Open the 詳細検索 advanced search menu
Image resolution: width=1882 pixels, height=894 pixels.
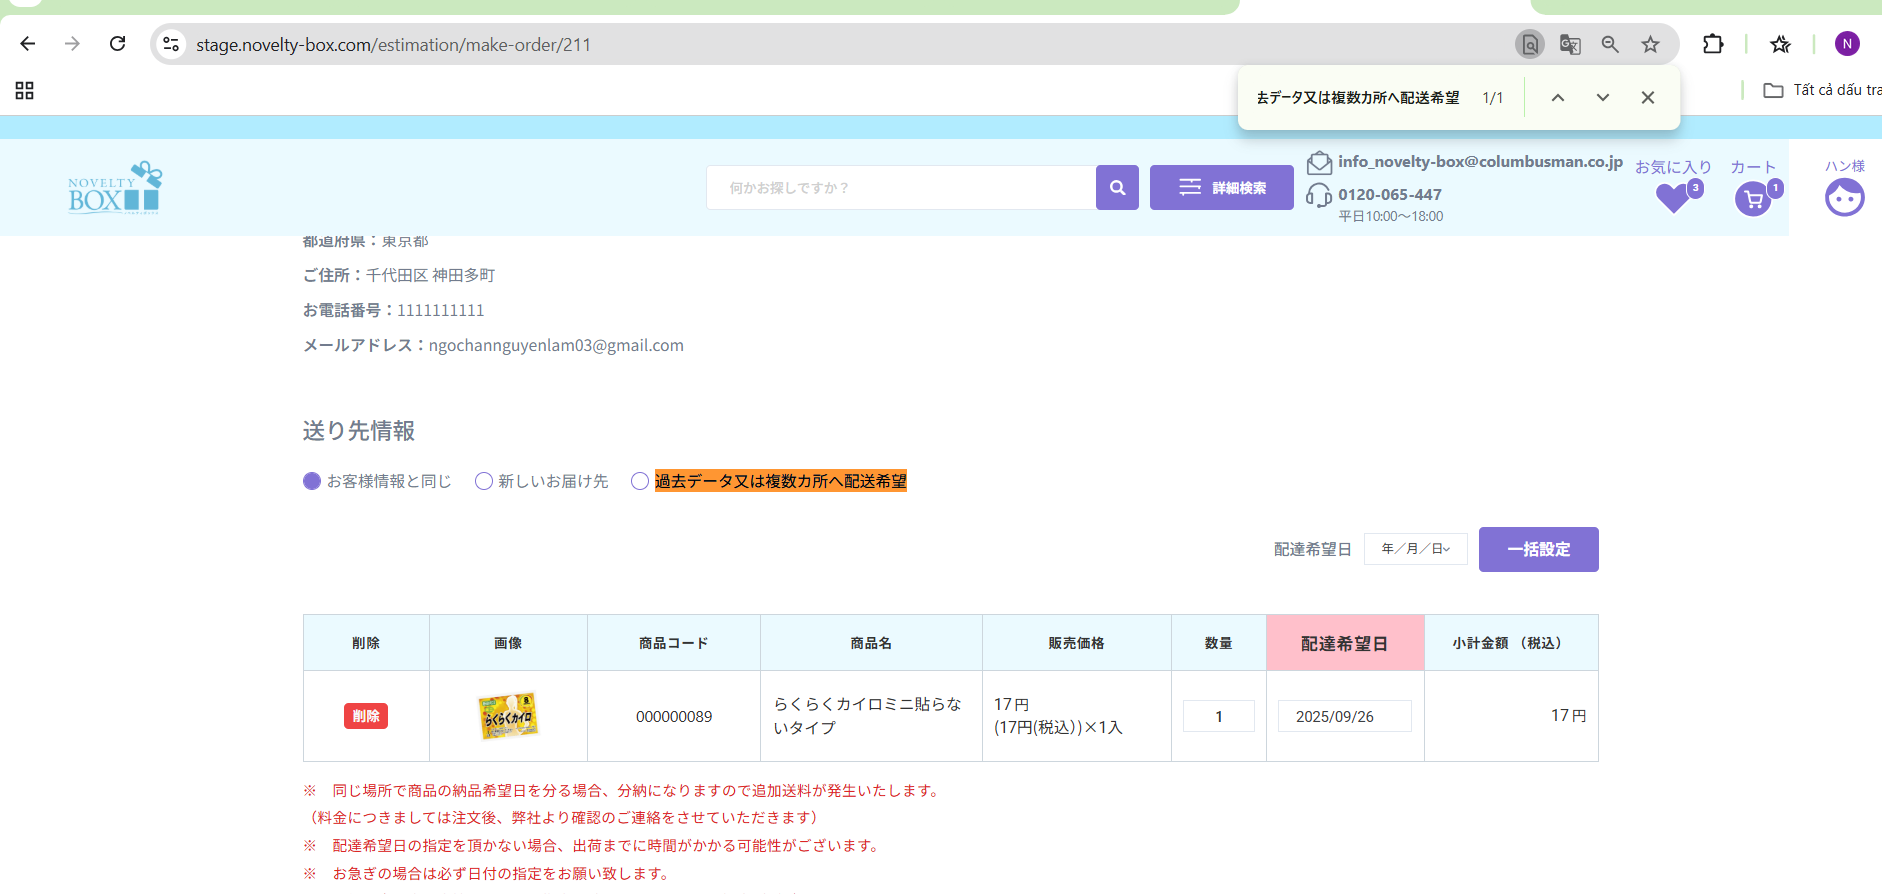1221,188
